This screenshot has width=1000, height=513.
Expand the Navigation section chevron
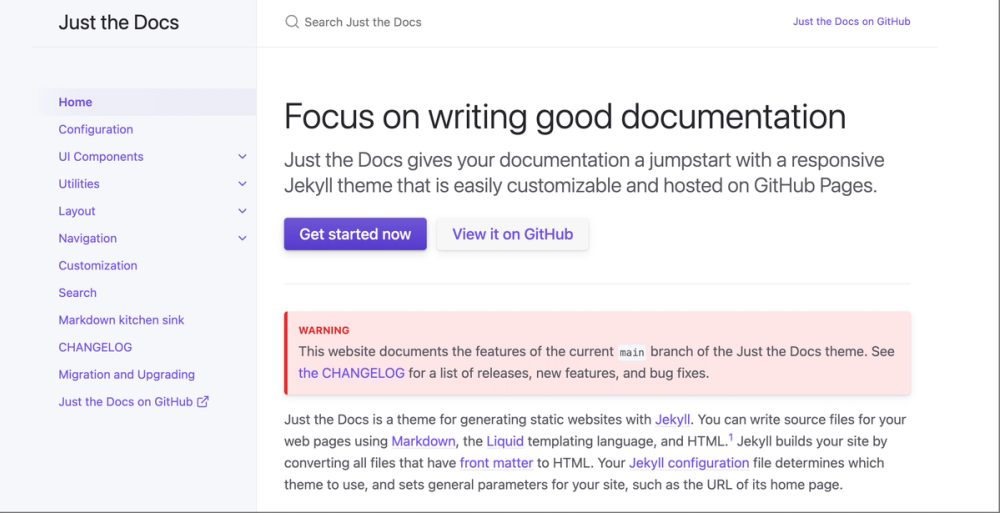242,238
